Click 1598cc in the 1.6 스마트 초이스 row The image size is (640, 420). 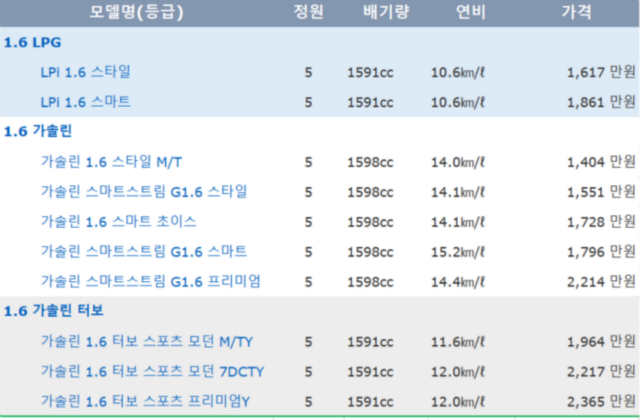(370, 222)
